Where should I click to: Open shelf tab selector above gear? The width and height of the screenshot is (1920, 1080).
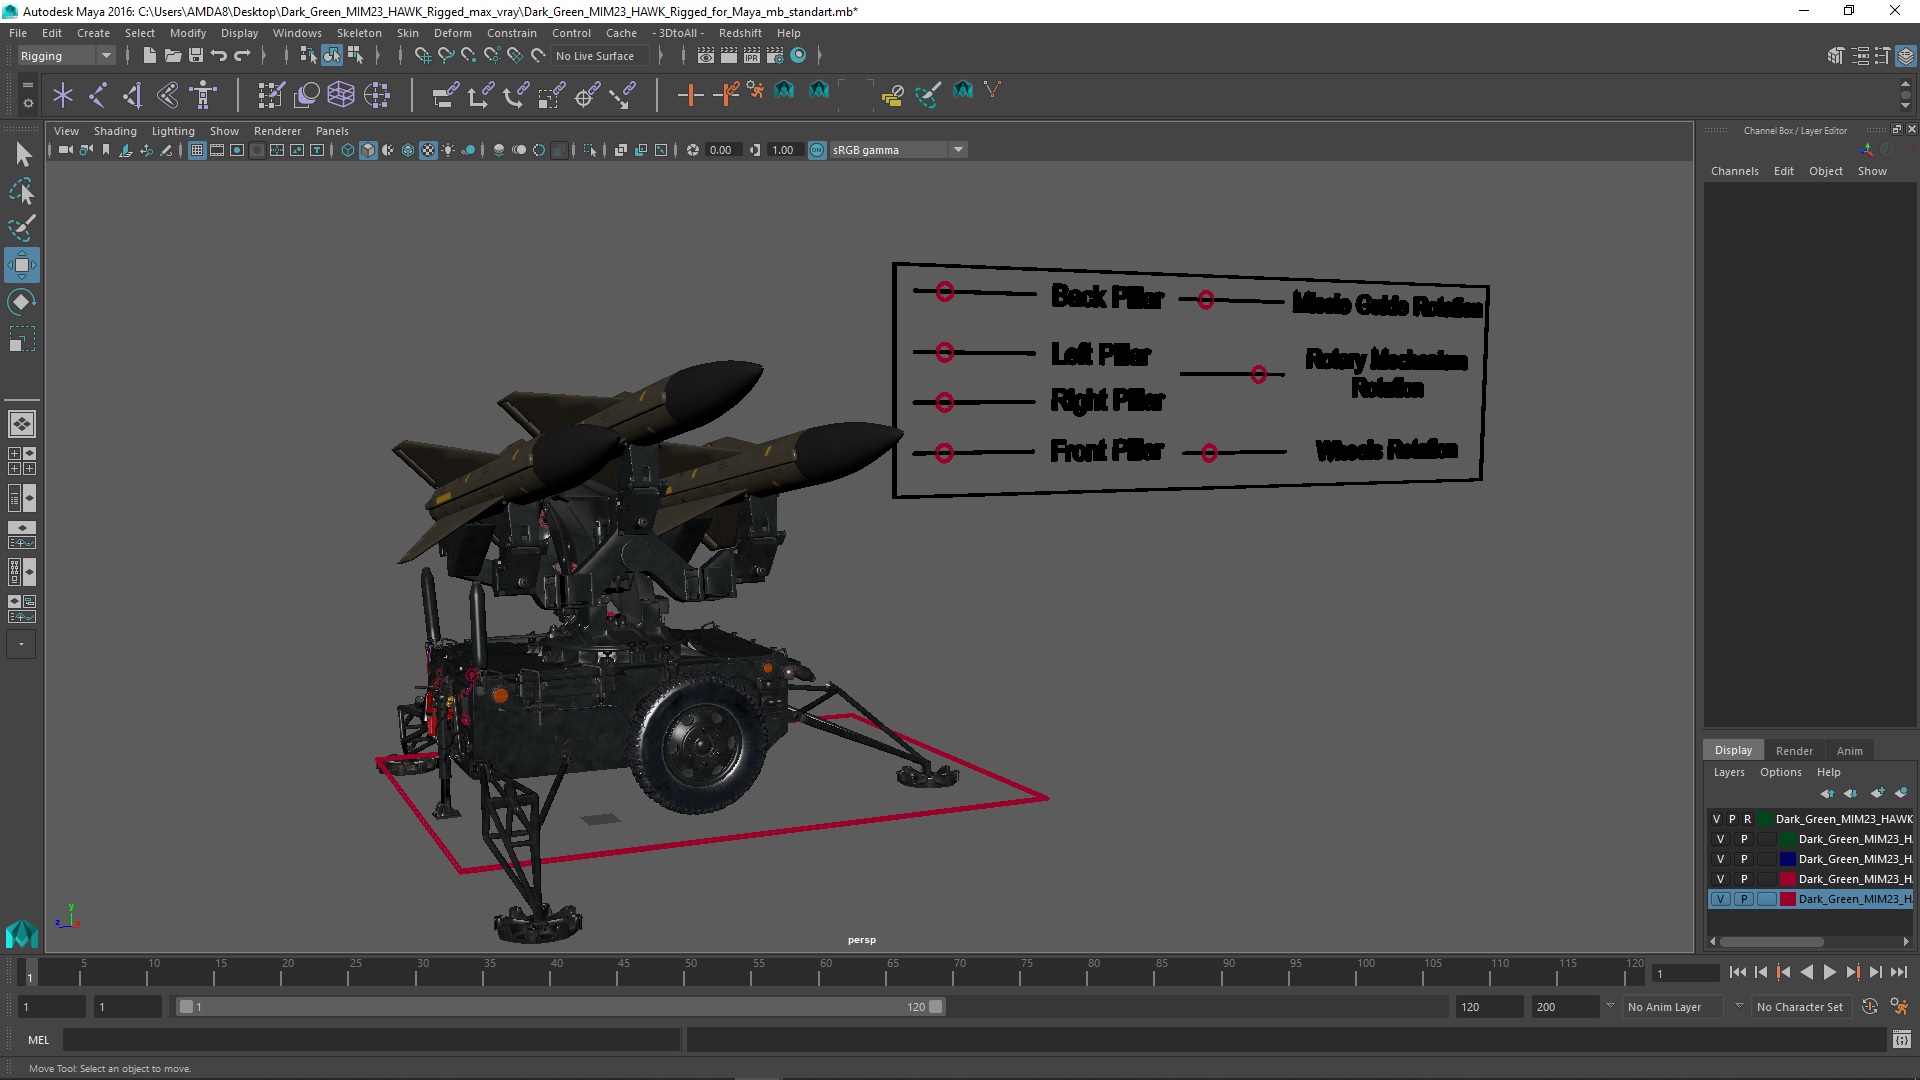(x=27, y=84)
